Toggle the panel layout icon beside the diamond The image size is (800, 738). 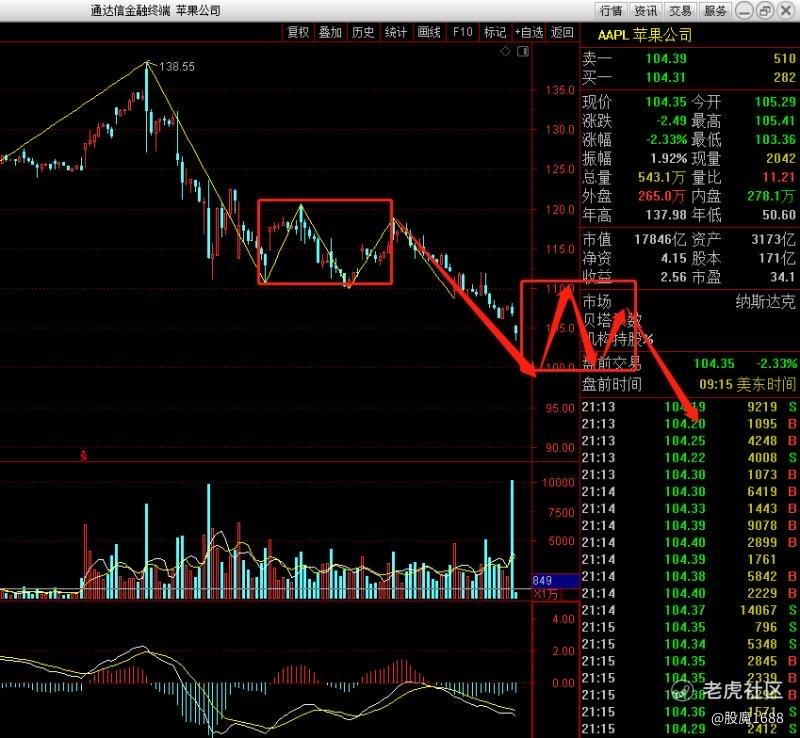point(523,51)
